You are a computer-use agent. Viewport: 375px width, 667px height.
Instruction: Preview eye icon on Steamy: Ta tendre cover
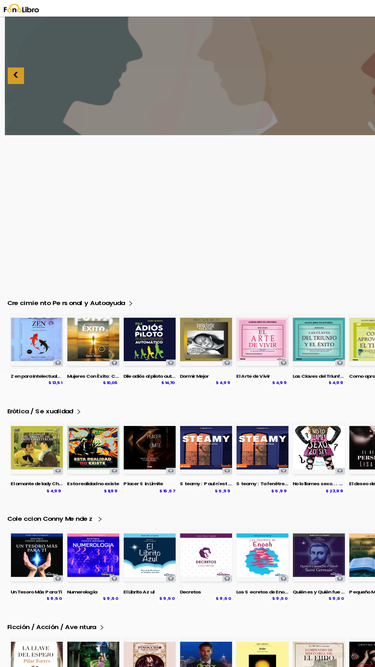click(284, 471)
